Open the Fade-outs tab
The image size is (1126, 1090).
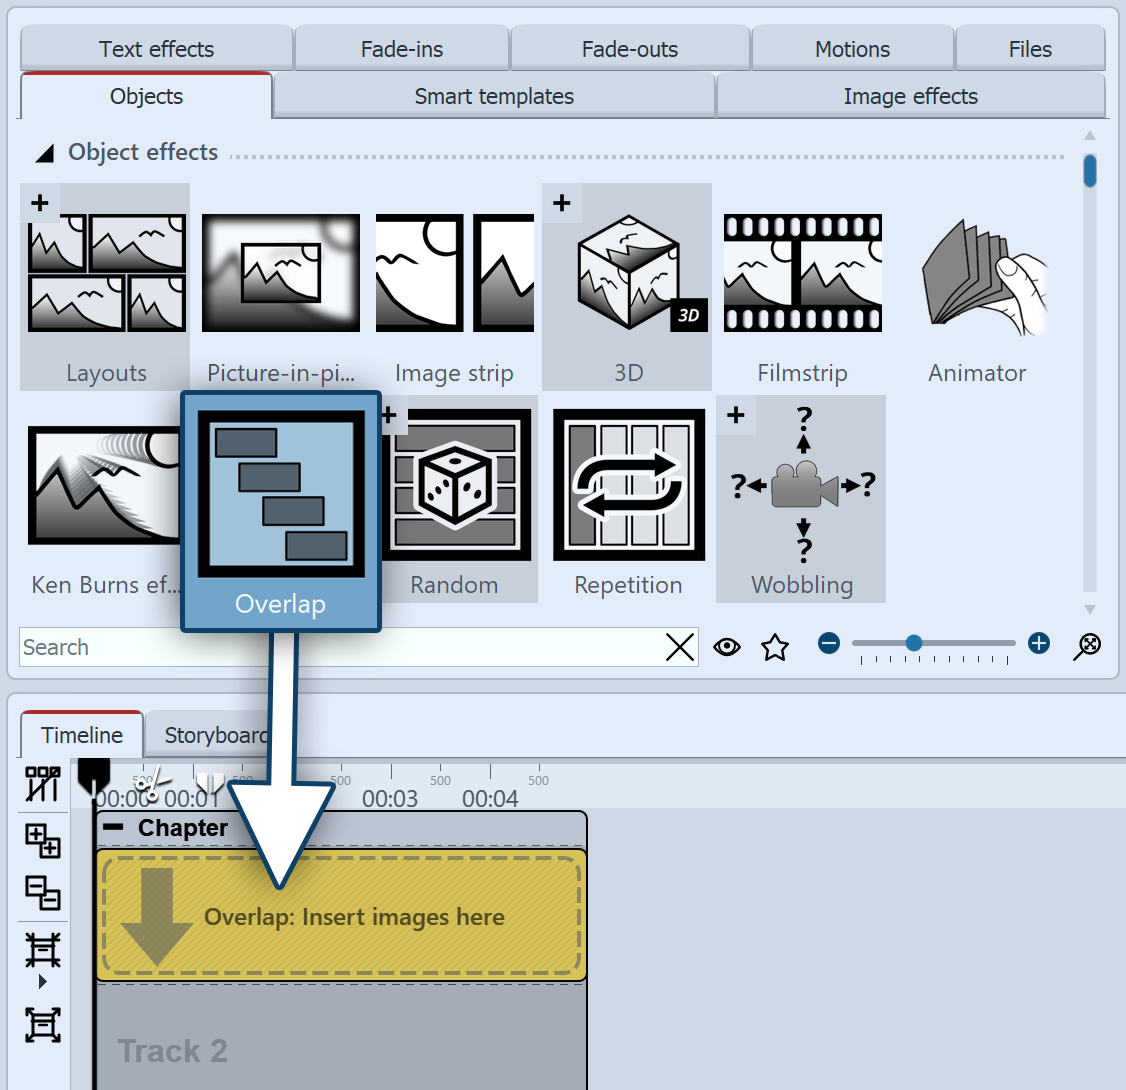[x=630, y=48]
